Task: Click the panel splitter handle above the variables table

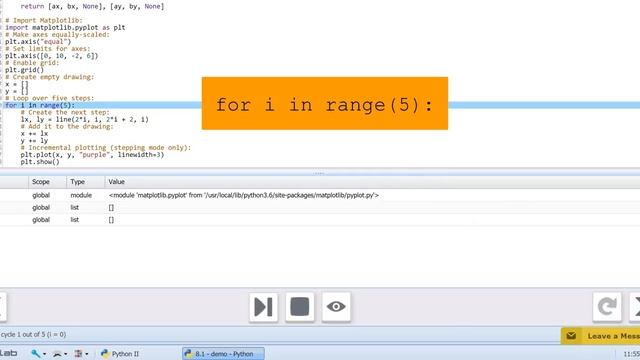Action: (x=319, y=173)
